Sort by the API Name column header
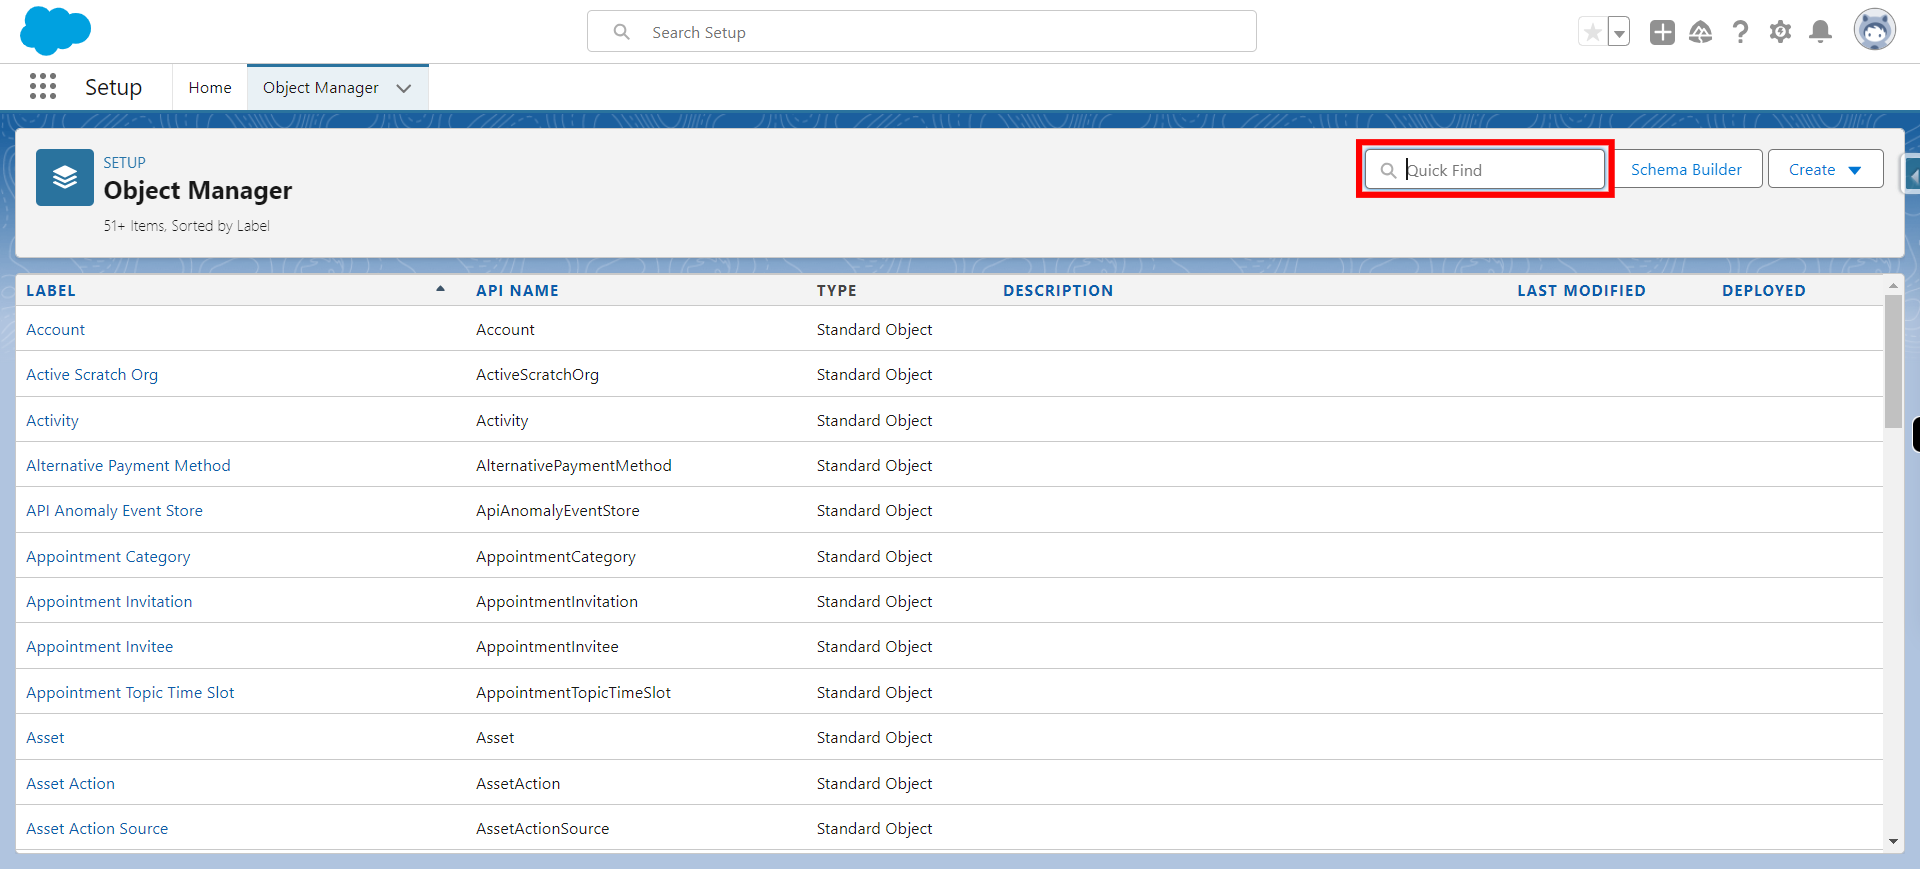Image resolution: width=1920 pixels, height=869 pixels. click(x=517, y=291)
